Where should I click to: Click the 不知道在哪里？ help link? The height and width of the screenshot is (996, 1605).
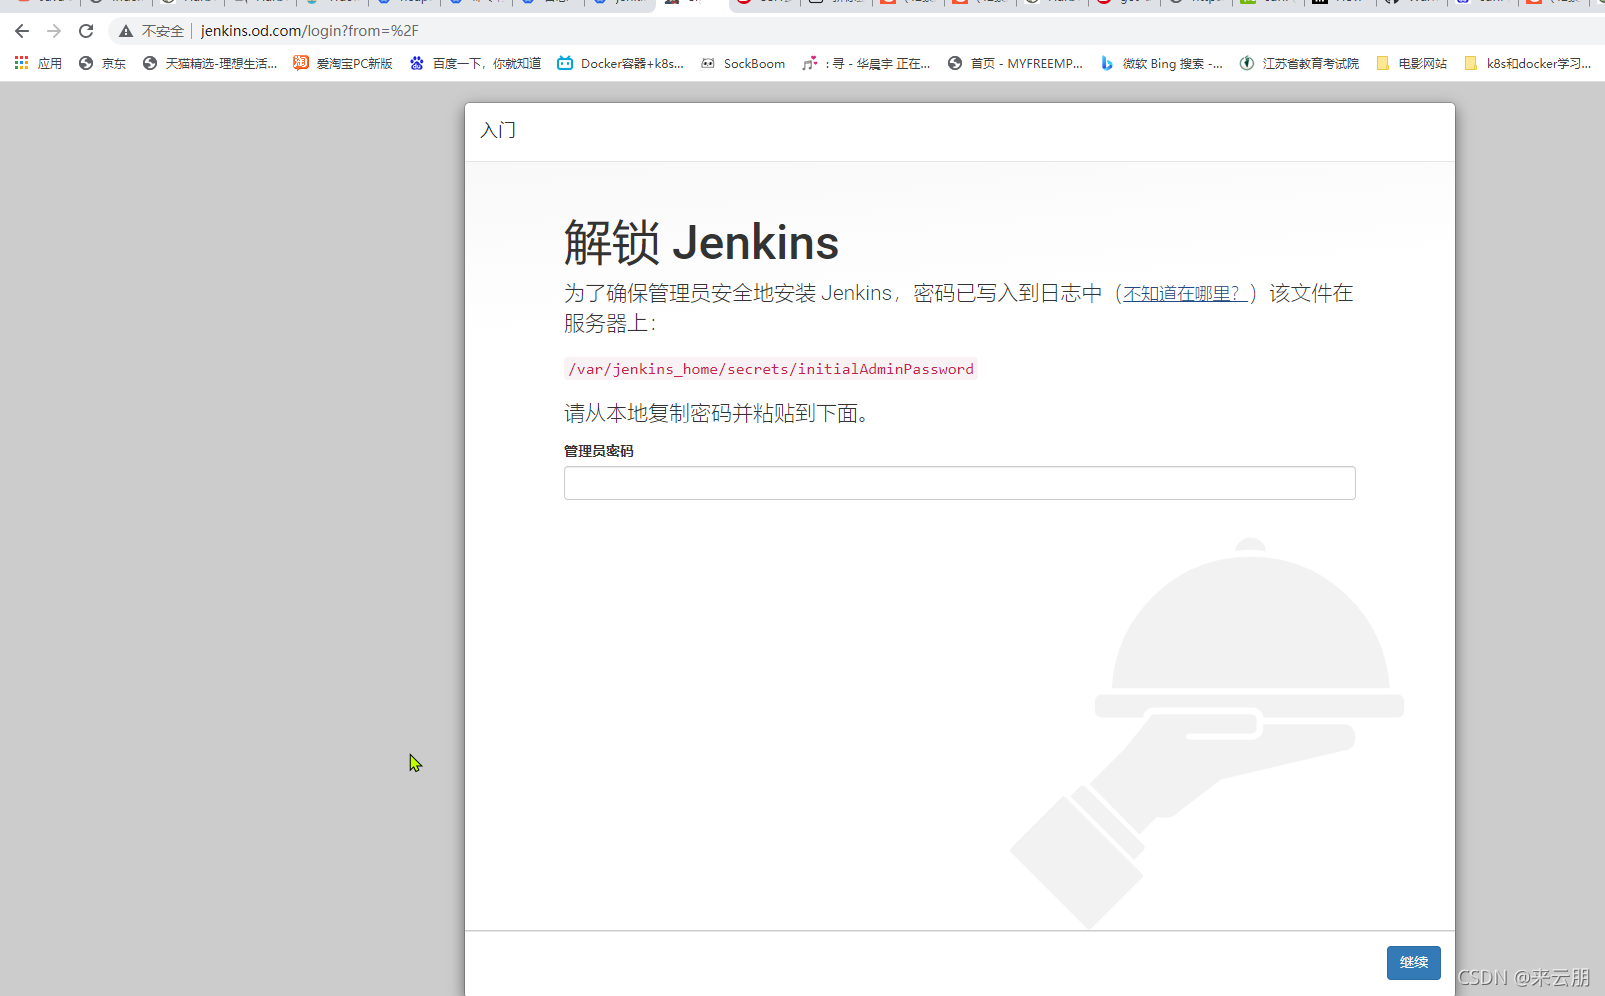[1185, 293]
